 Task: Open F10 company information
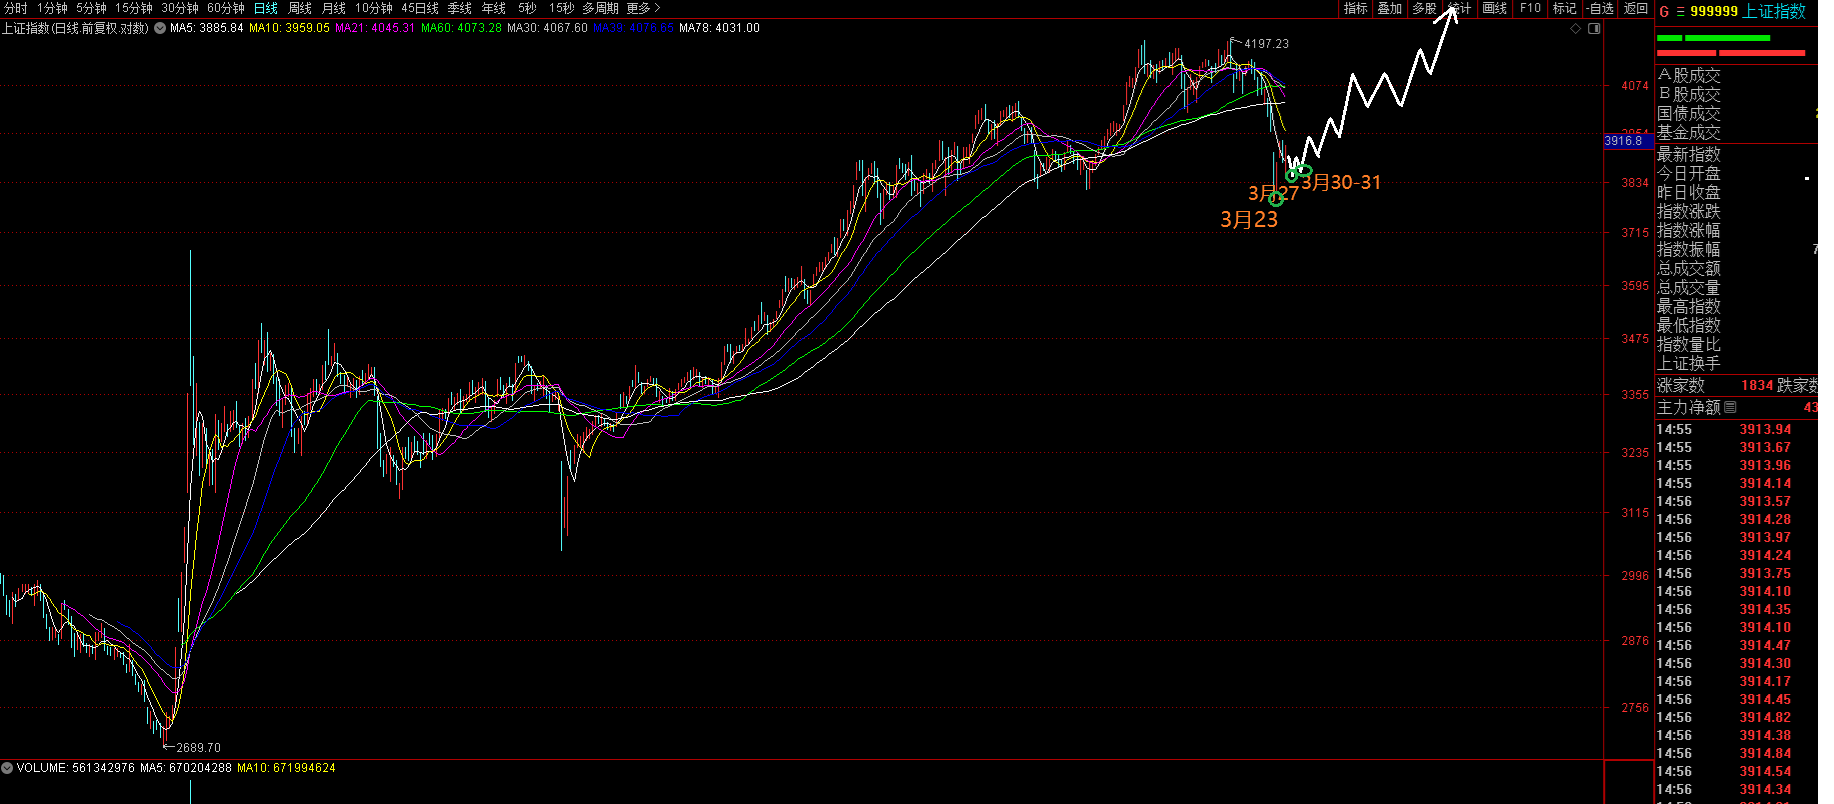[x=1530, y=8]
